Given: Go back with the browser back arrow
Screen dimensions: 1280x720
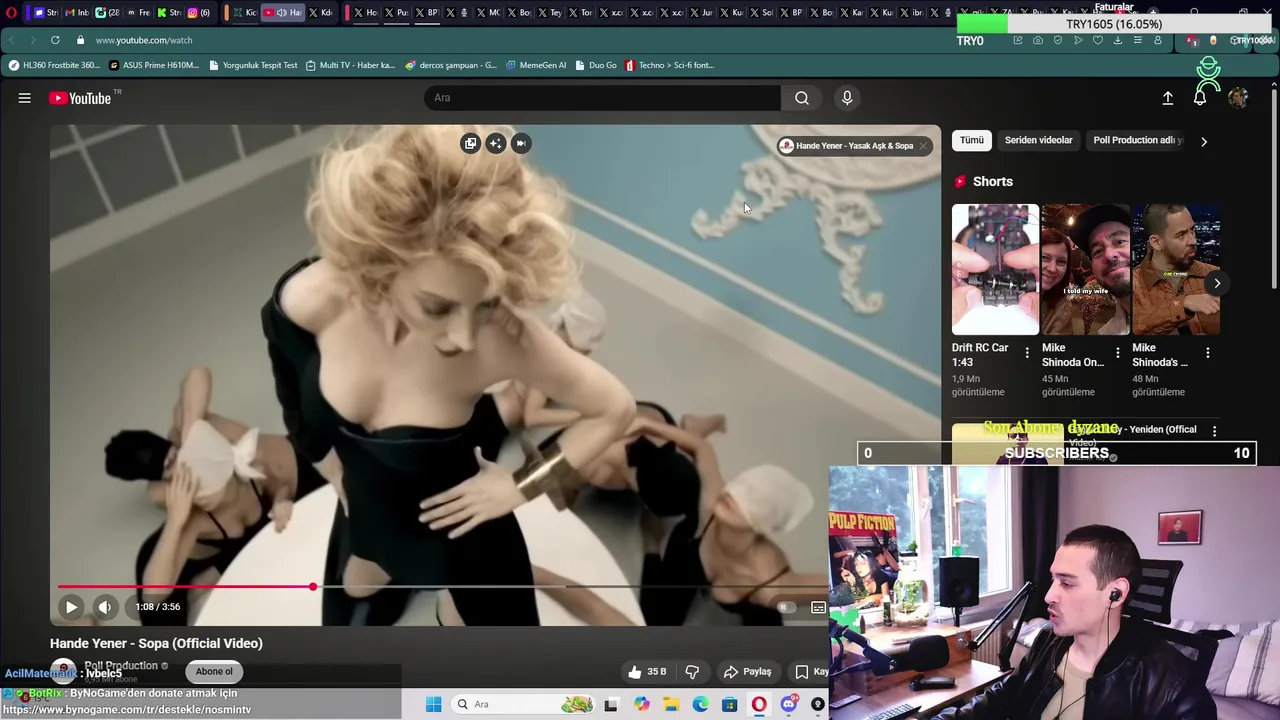Looking at the screenshot, I should 11,40.
